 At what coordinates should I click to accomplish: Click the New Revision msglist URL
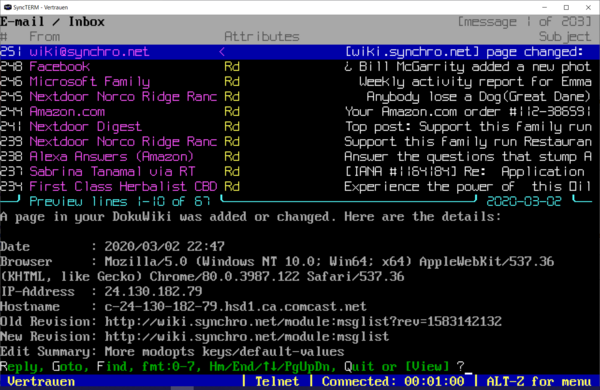pos(247,336)
